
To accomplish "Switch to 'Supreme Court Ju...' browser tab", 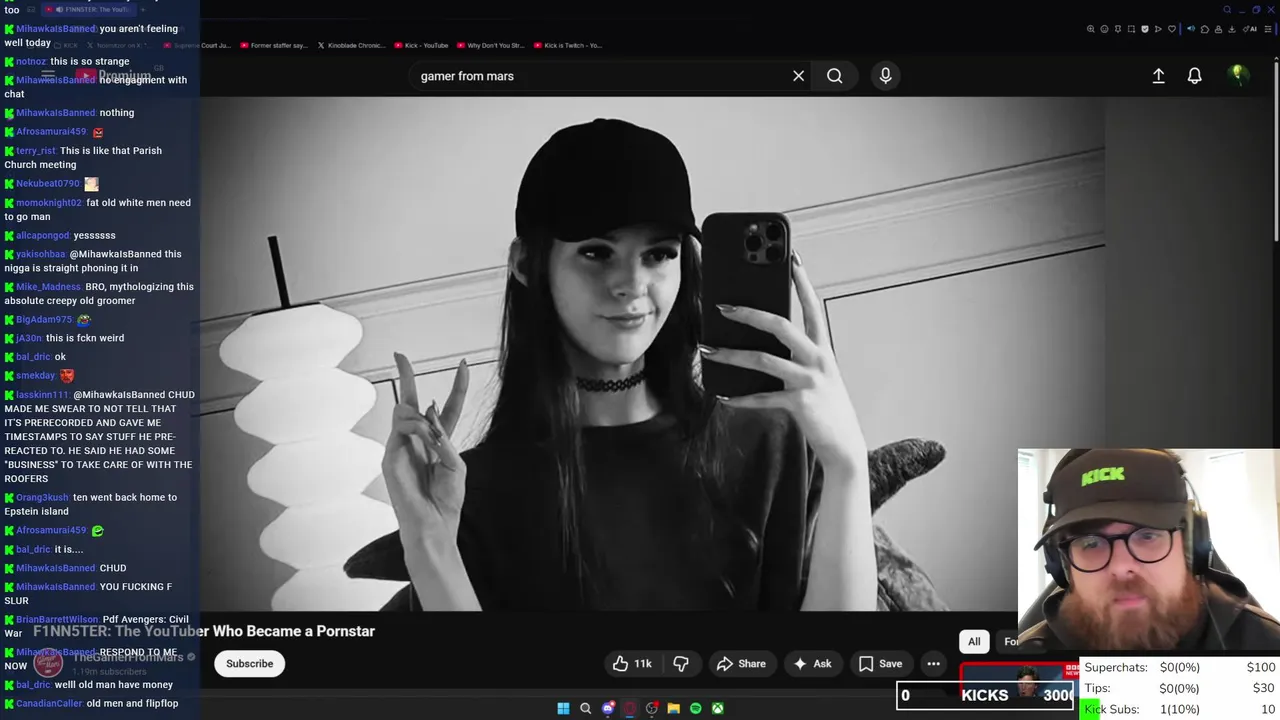I will [x=197, y=45].
